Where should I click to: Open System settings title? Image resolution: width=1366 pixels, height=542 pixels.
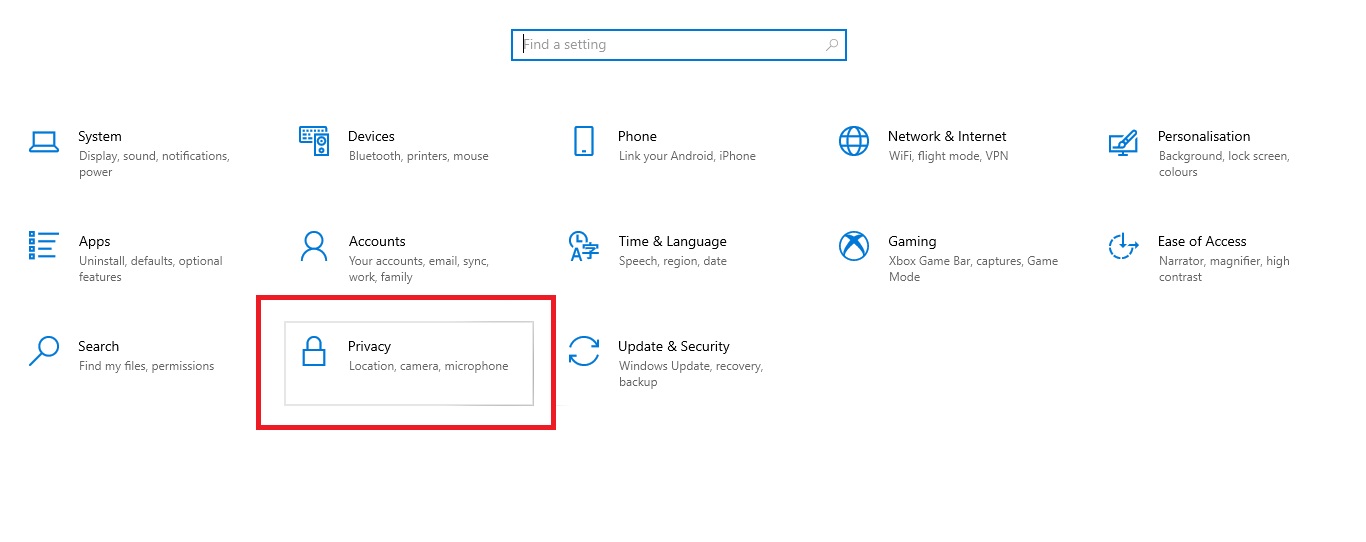pyautogui.click(x=100, y=136)
